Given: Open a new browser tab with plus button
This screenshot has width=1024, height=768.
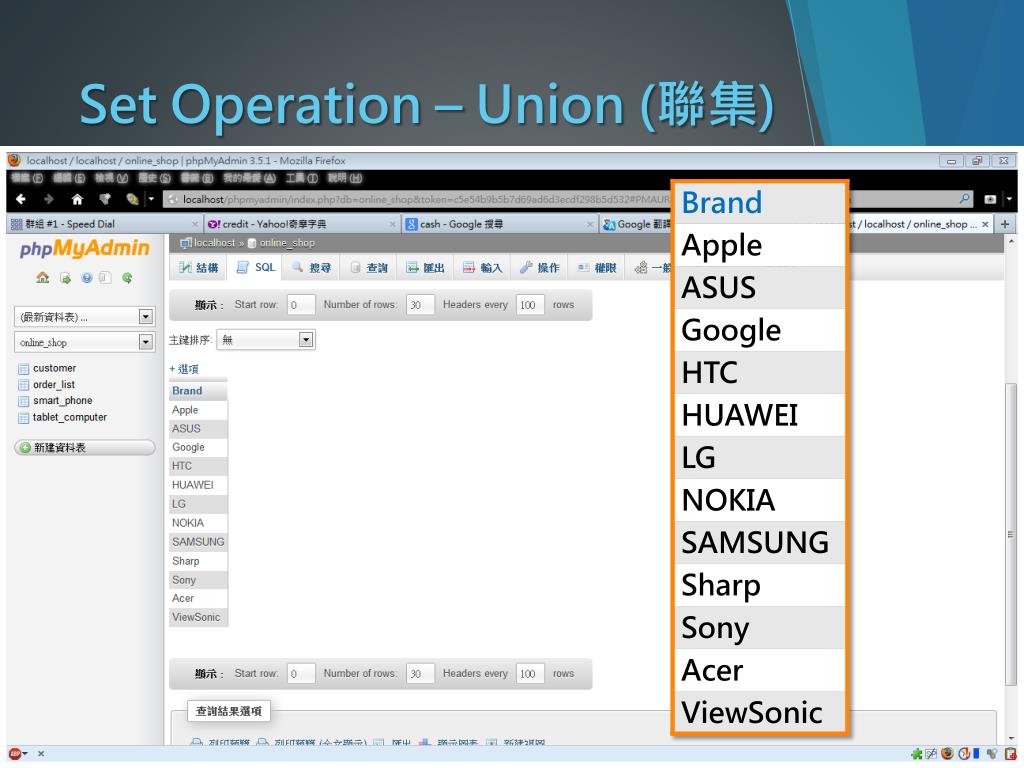Looking at the screenshot, I should pyautogui.click(x=1005, y=224).
